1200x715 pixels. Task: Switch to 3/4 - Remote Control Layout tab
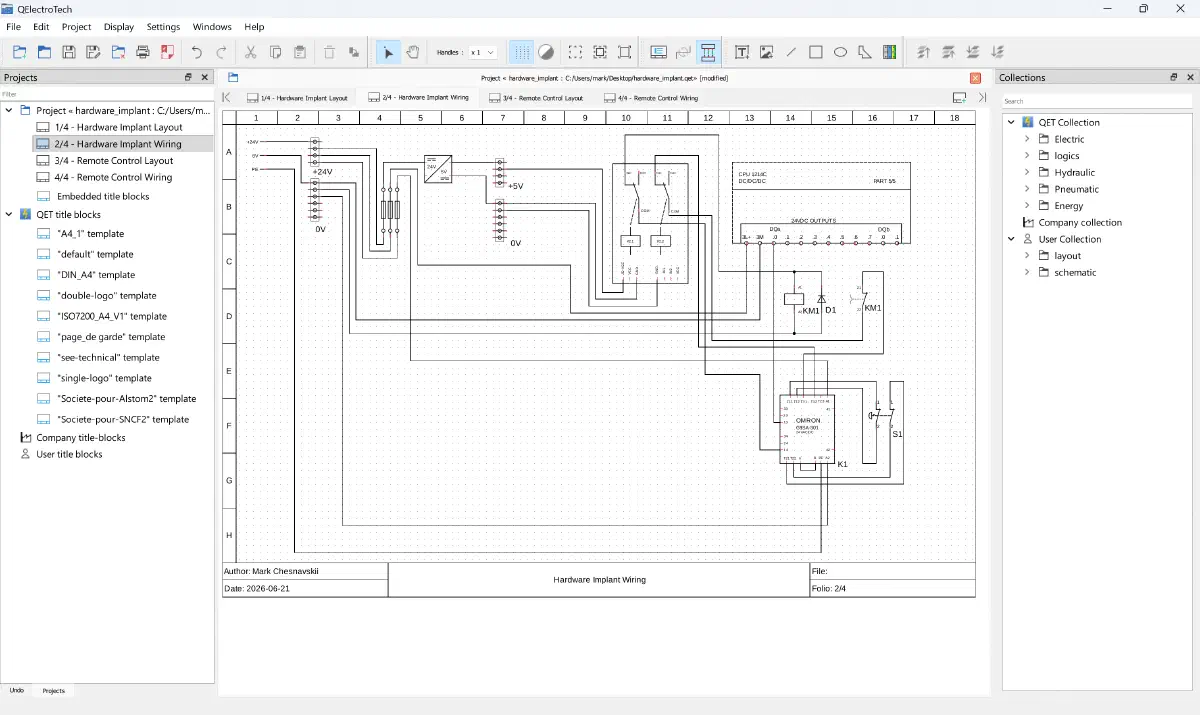tap(536, 98)
